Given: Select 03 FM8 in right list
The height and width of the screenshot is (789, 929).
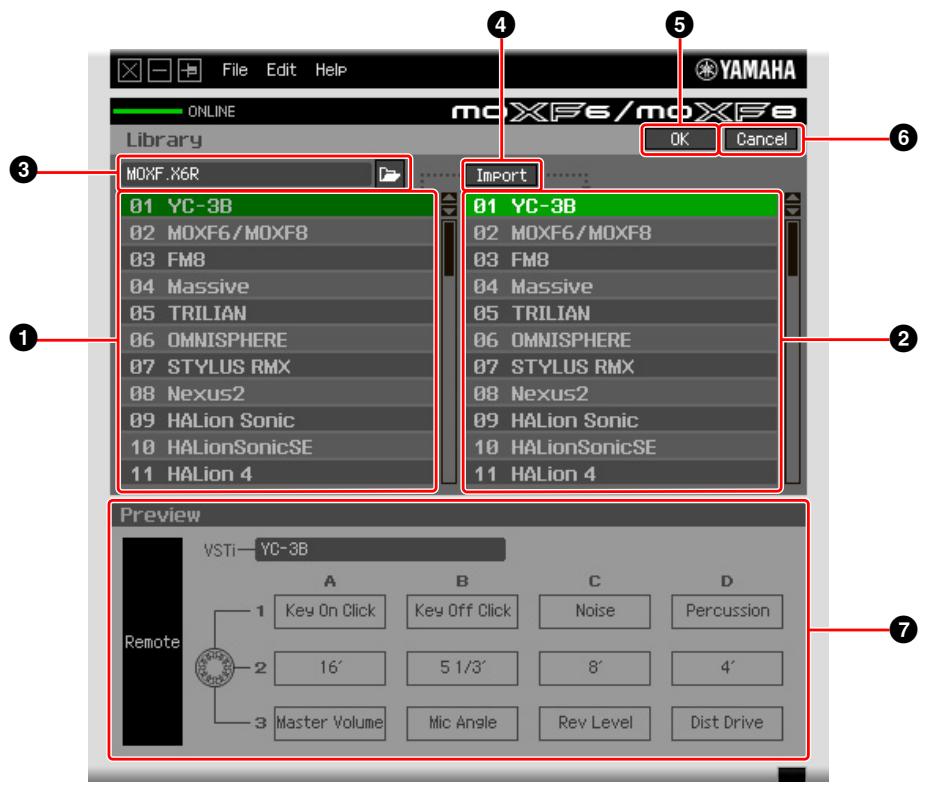Looking at the screenshot, I should point(622,259).
